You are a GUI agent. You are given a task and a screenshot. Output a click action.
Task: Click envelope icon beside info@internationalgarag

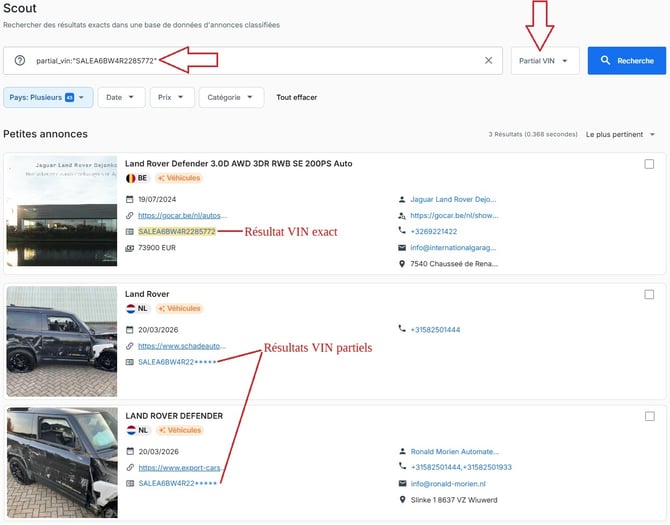click(402, 248)
